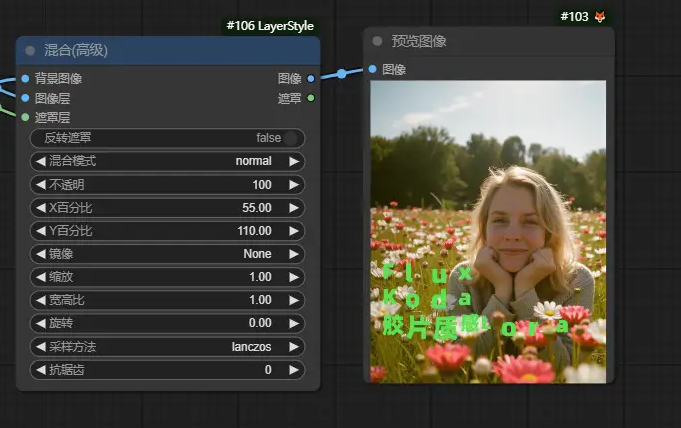Click the 缩放 value 1.00

pyautogui.click(x=260, y=277)
